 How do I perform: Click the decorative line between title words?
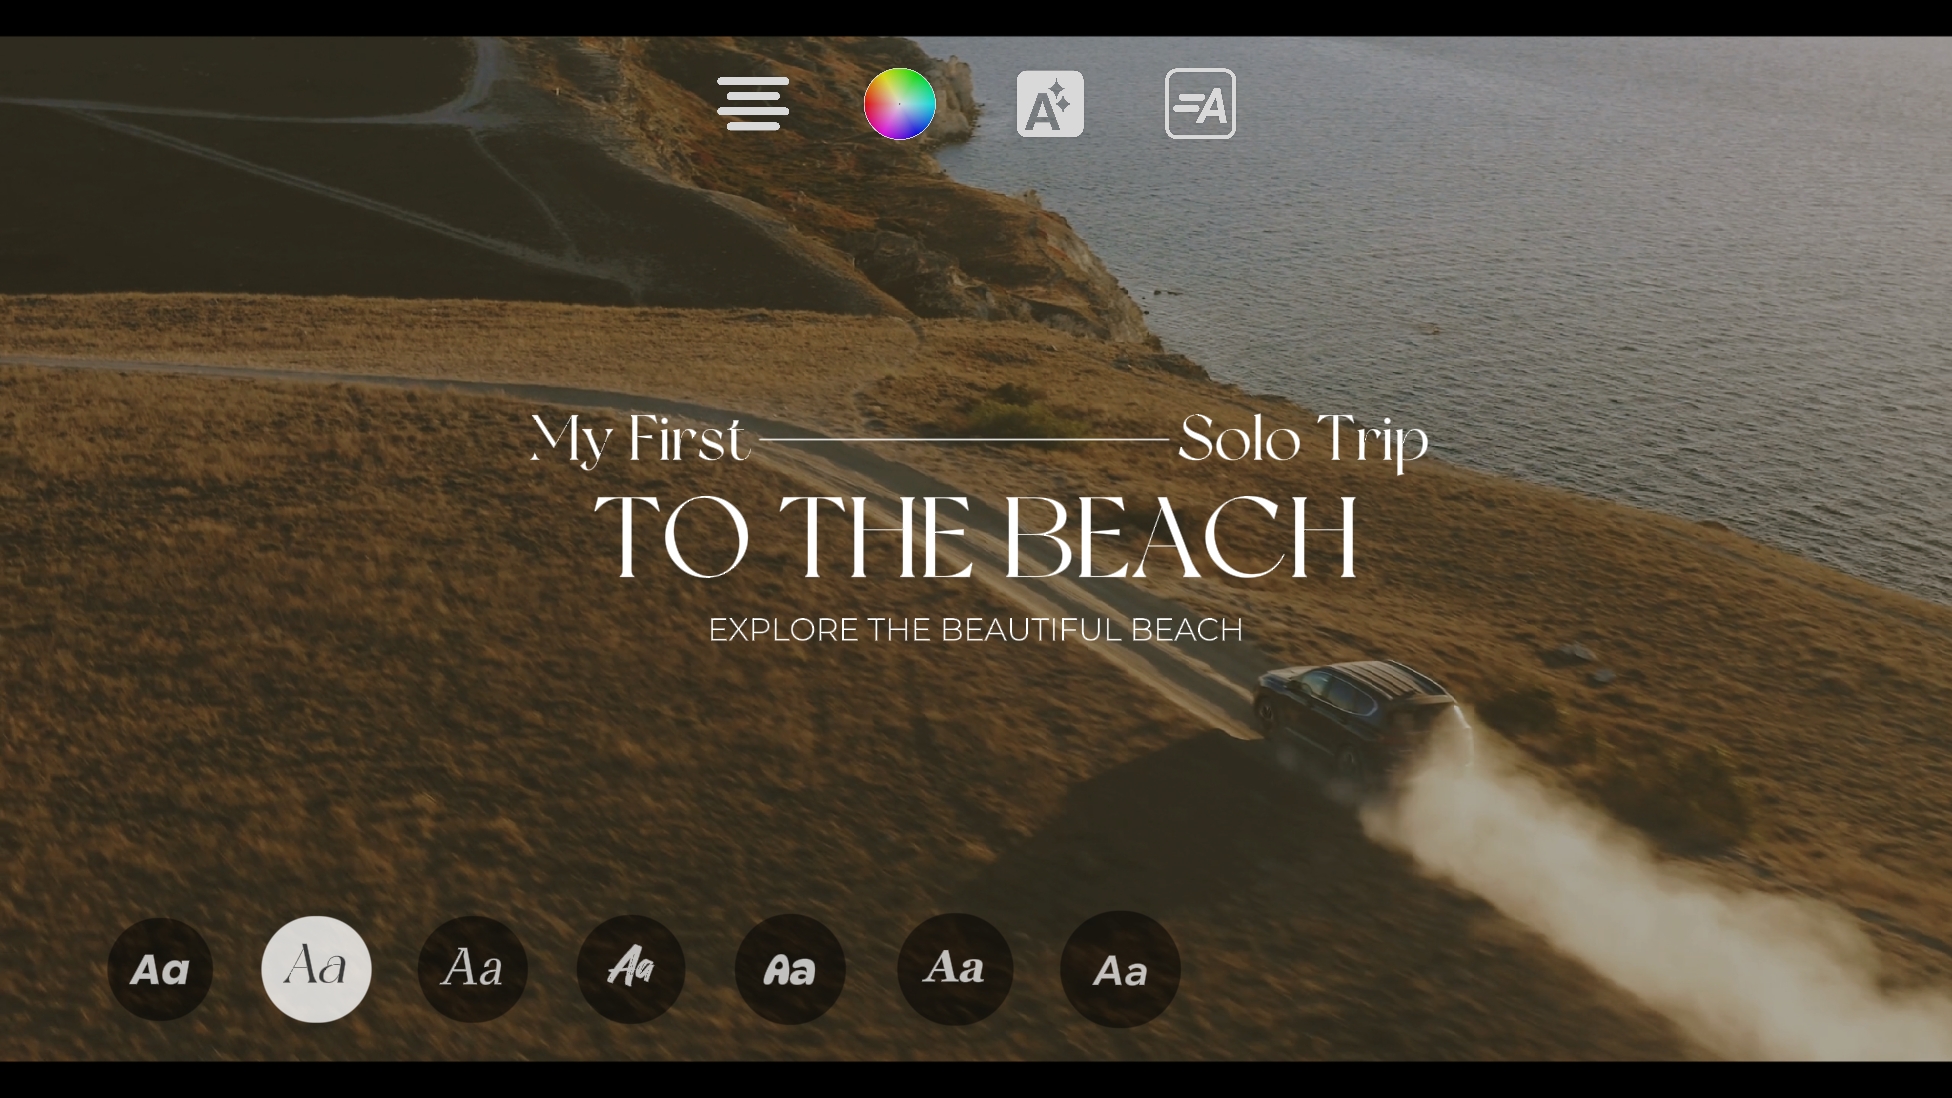coord(963,439)
